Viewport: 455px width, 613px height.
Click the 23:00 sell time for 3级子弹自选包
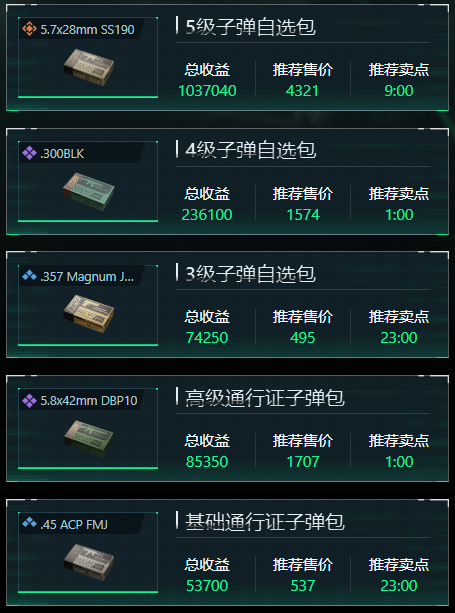click(x=399, y=338)
